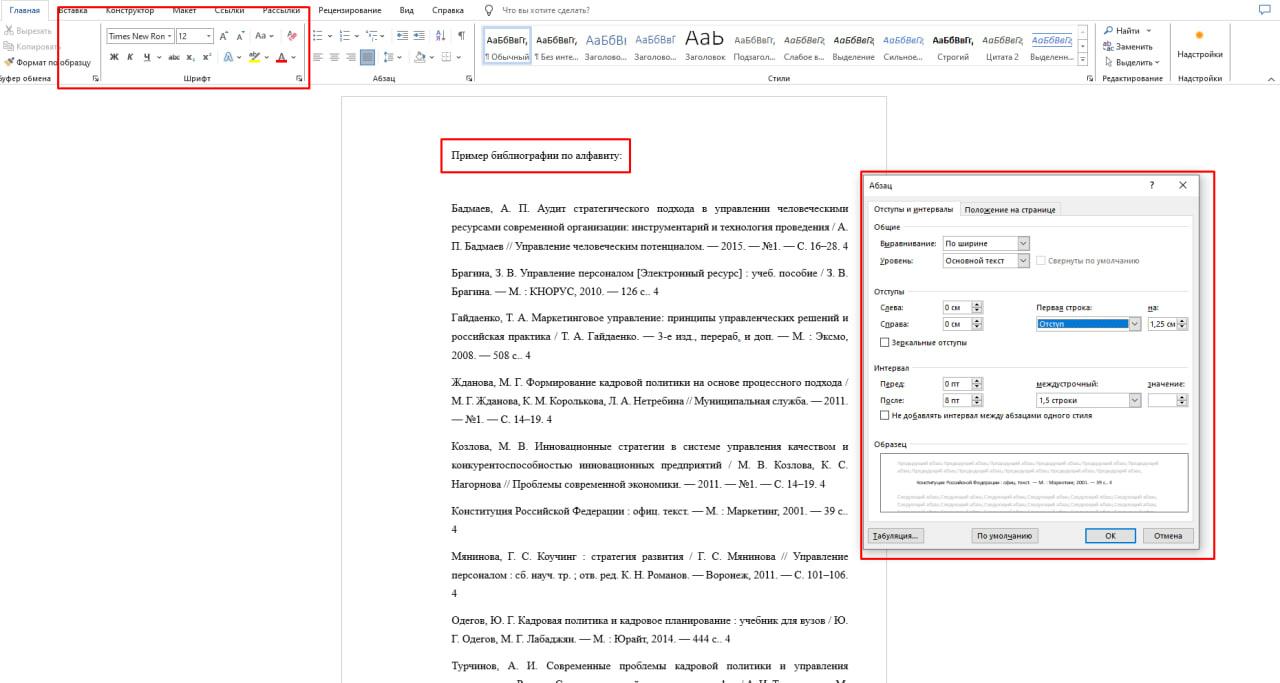Click the font name field Times New Roman
The image size is (1280, 683).
coord(136,36)
